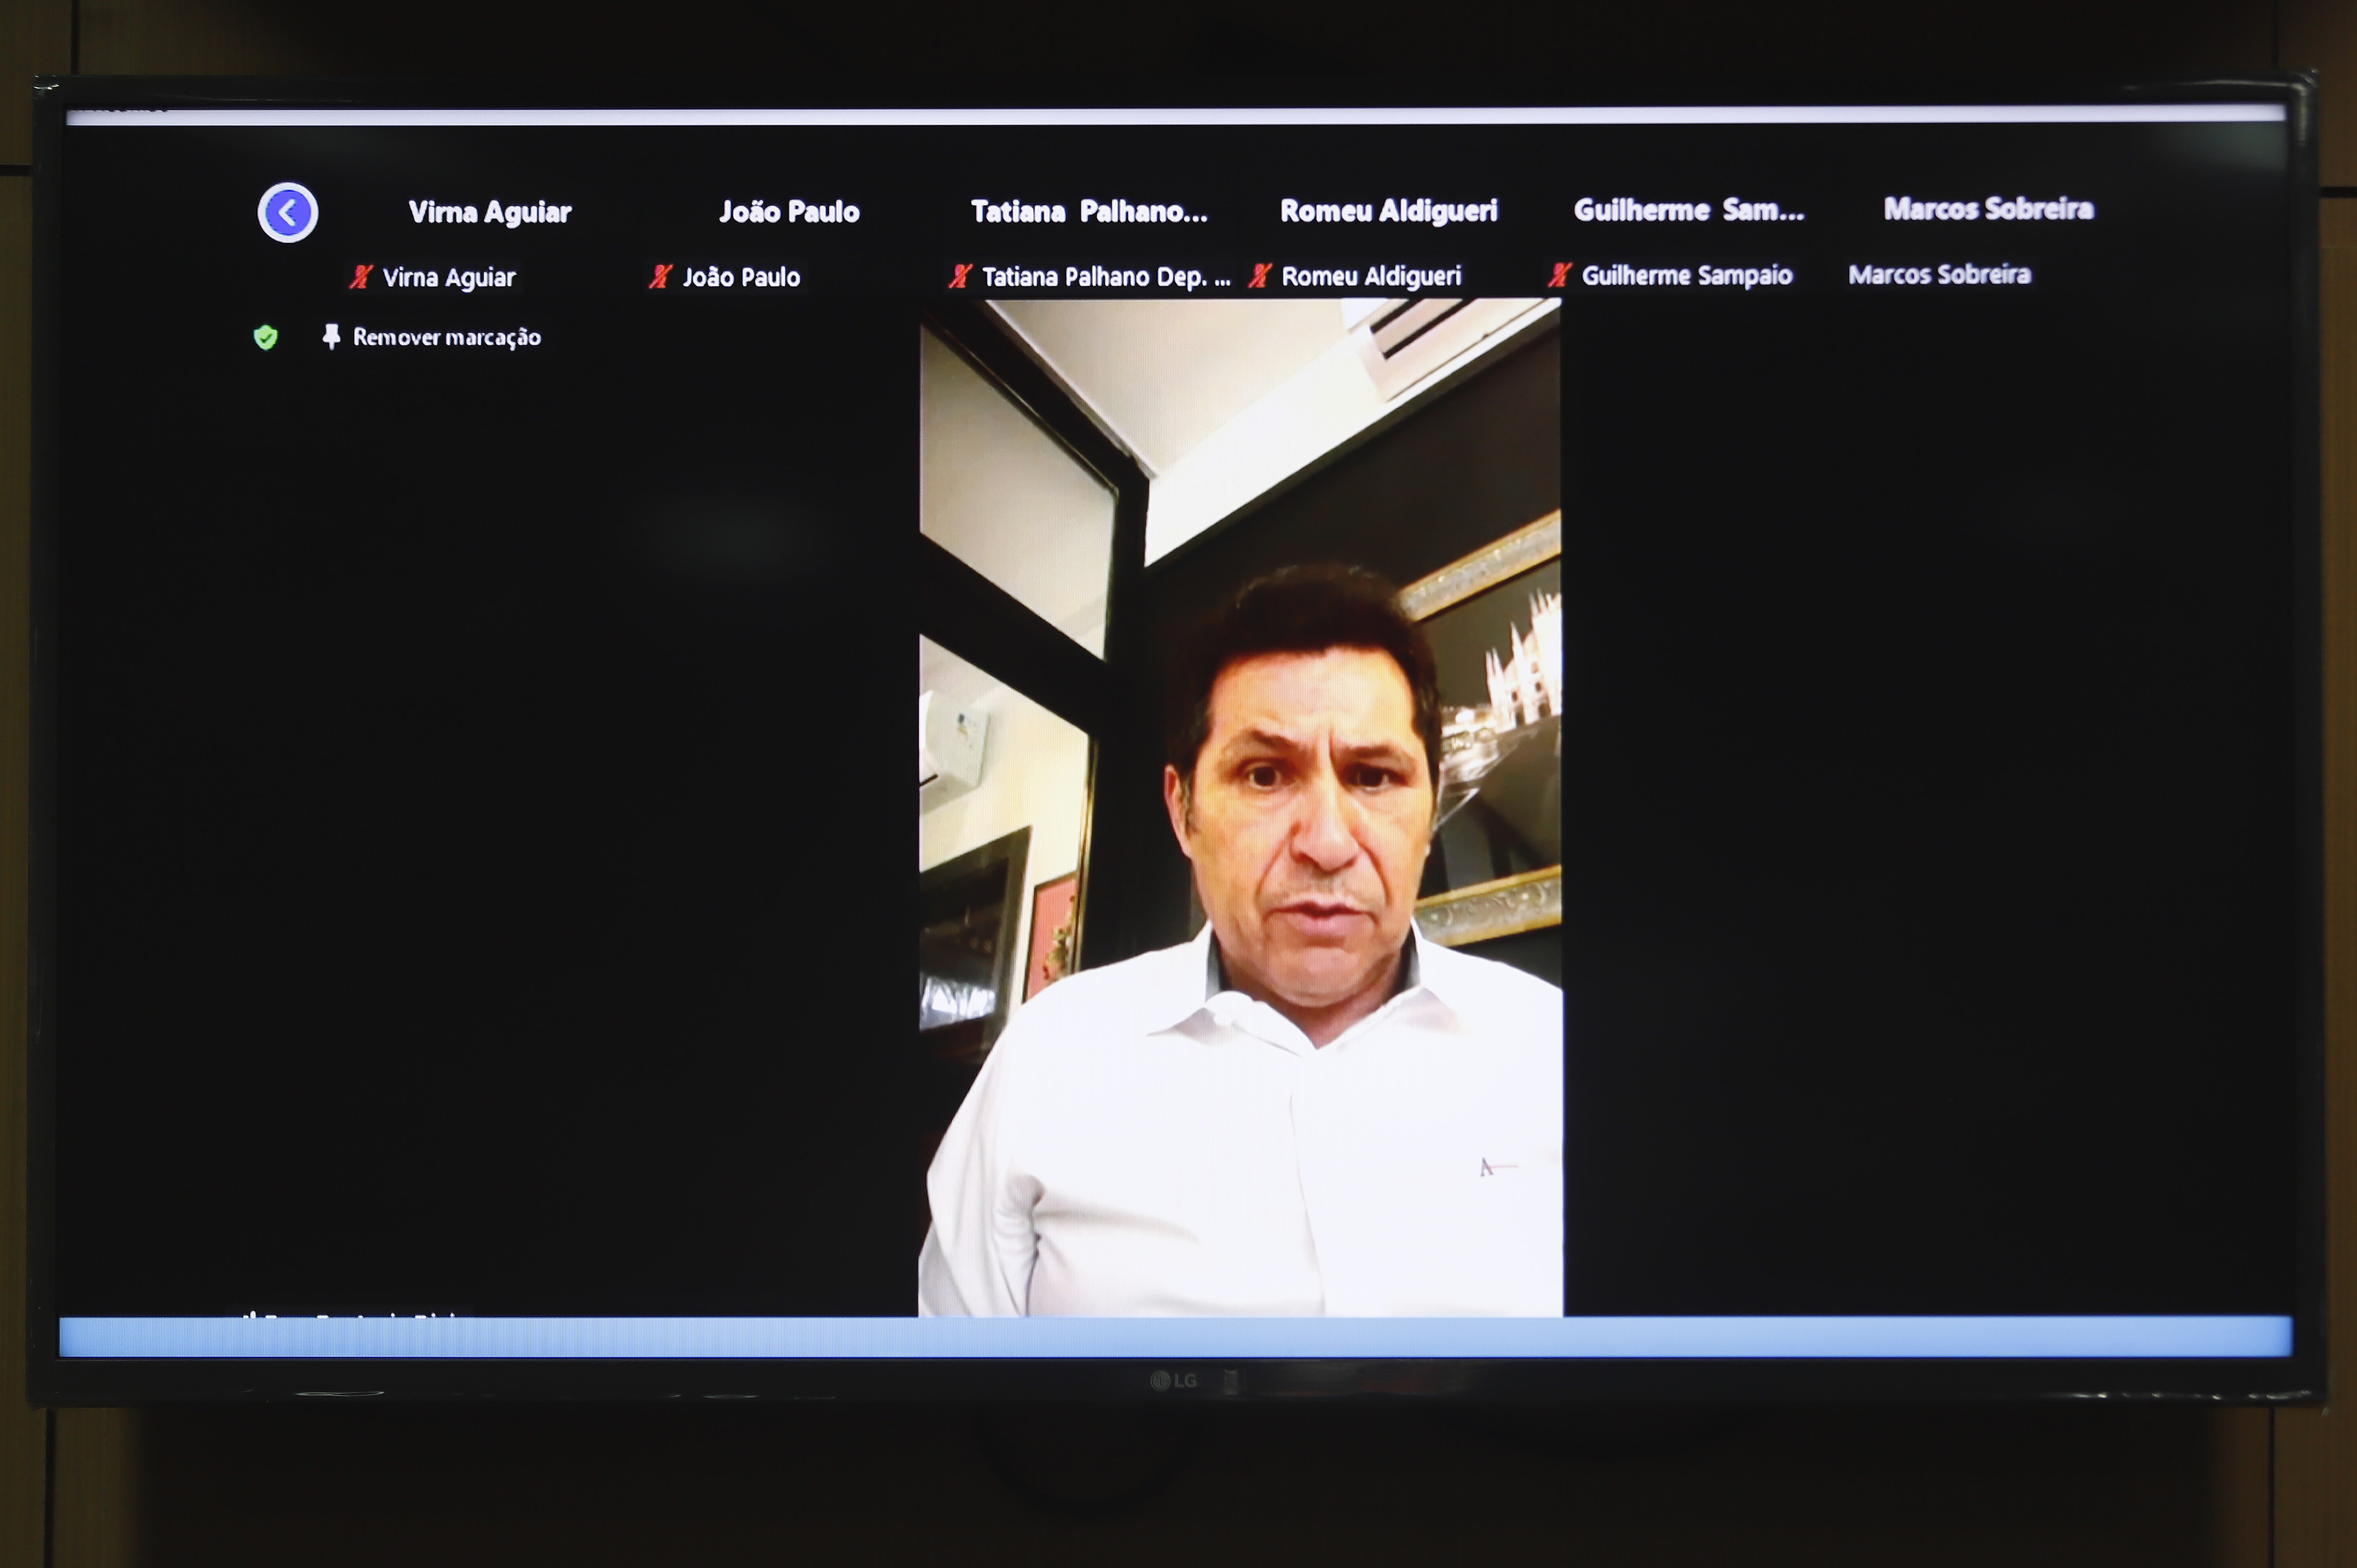This screenshot has height=1568, width=2357.
Task: Open the green encryption shield icon
Action: [265, 338]
